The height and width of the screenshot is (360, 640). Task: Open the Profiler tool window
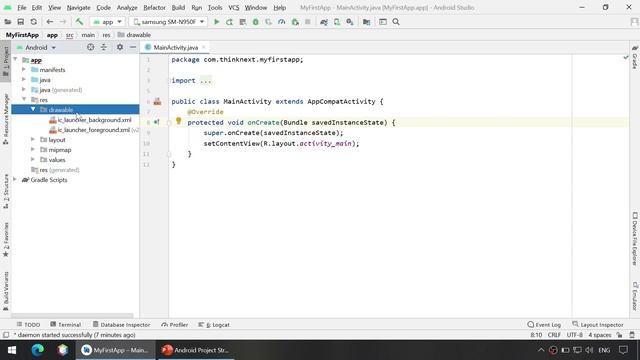tap(175, 324)
